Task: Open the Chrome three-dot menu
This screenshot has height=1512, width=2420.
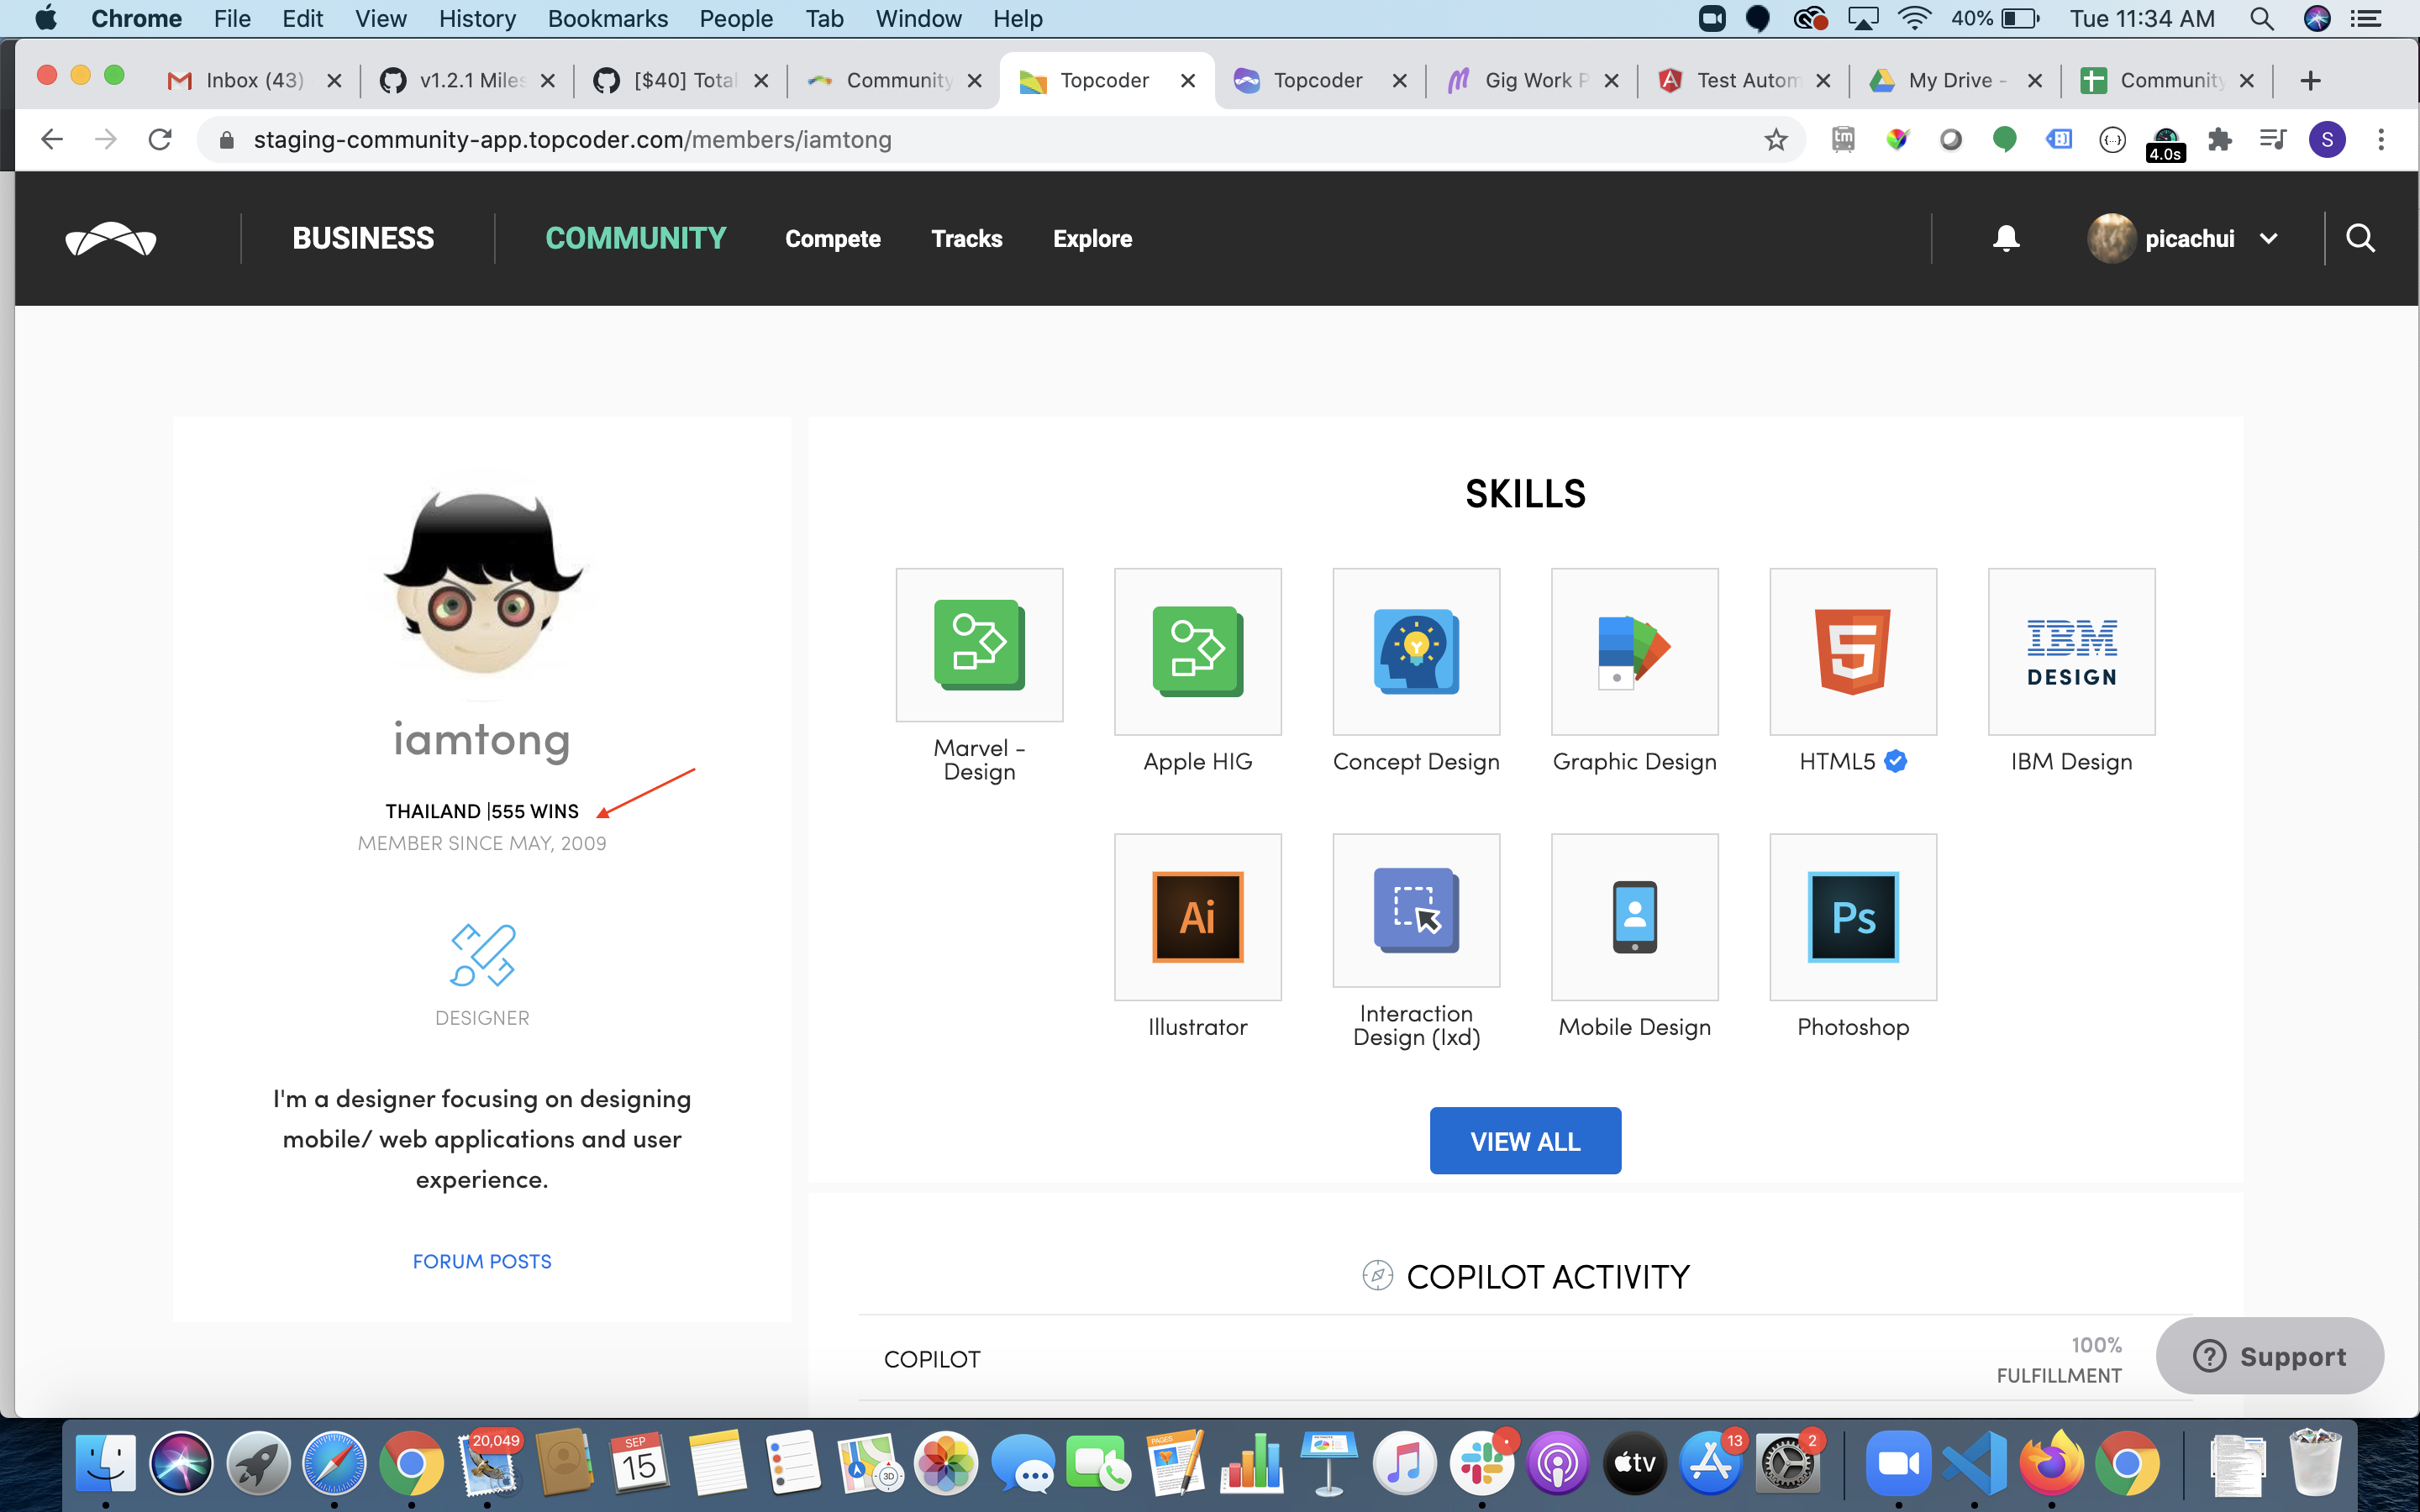Action: tap(2381, 139)
